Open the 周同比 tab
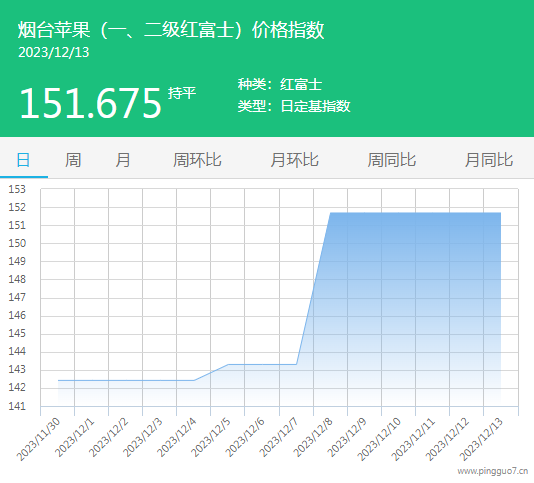The height and width of the screenshot is (483, 534). pyautogui.click(x=392, y=160)
